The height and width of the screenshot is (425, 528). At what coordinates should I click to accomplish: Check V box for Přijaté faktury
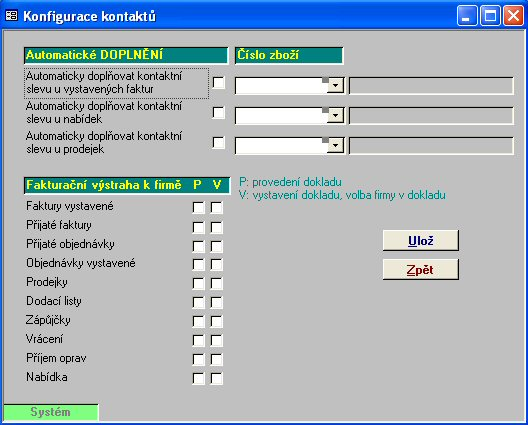(x=217, y=227)
